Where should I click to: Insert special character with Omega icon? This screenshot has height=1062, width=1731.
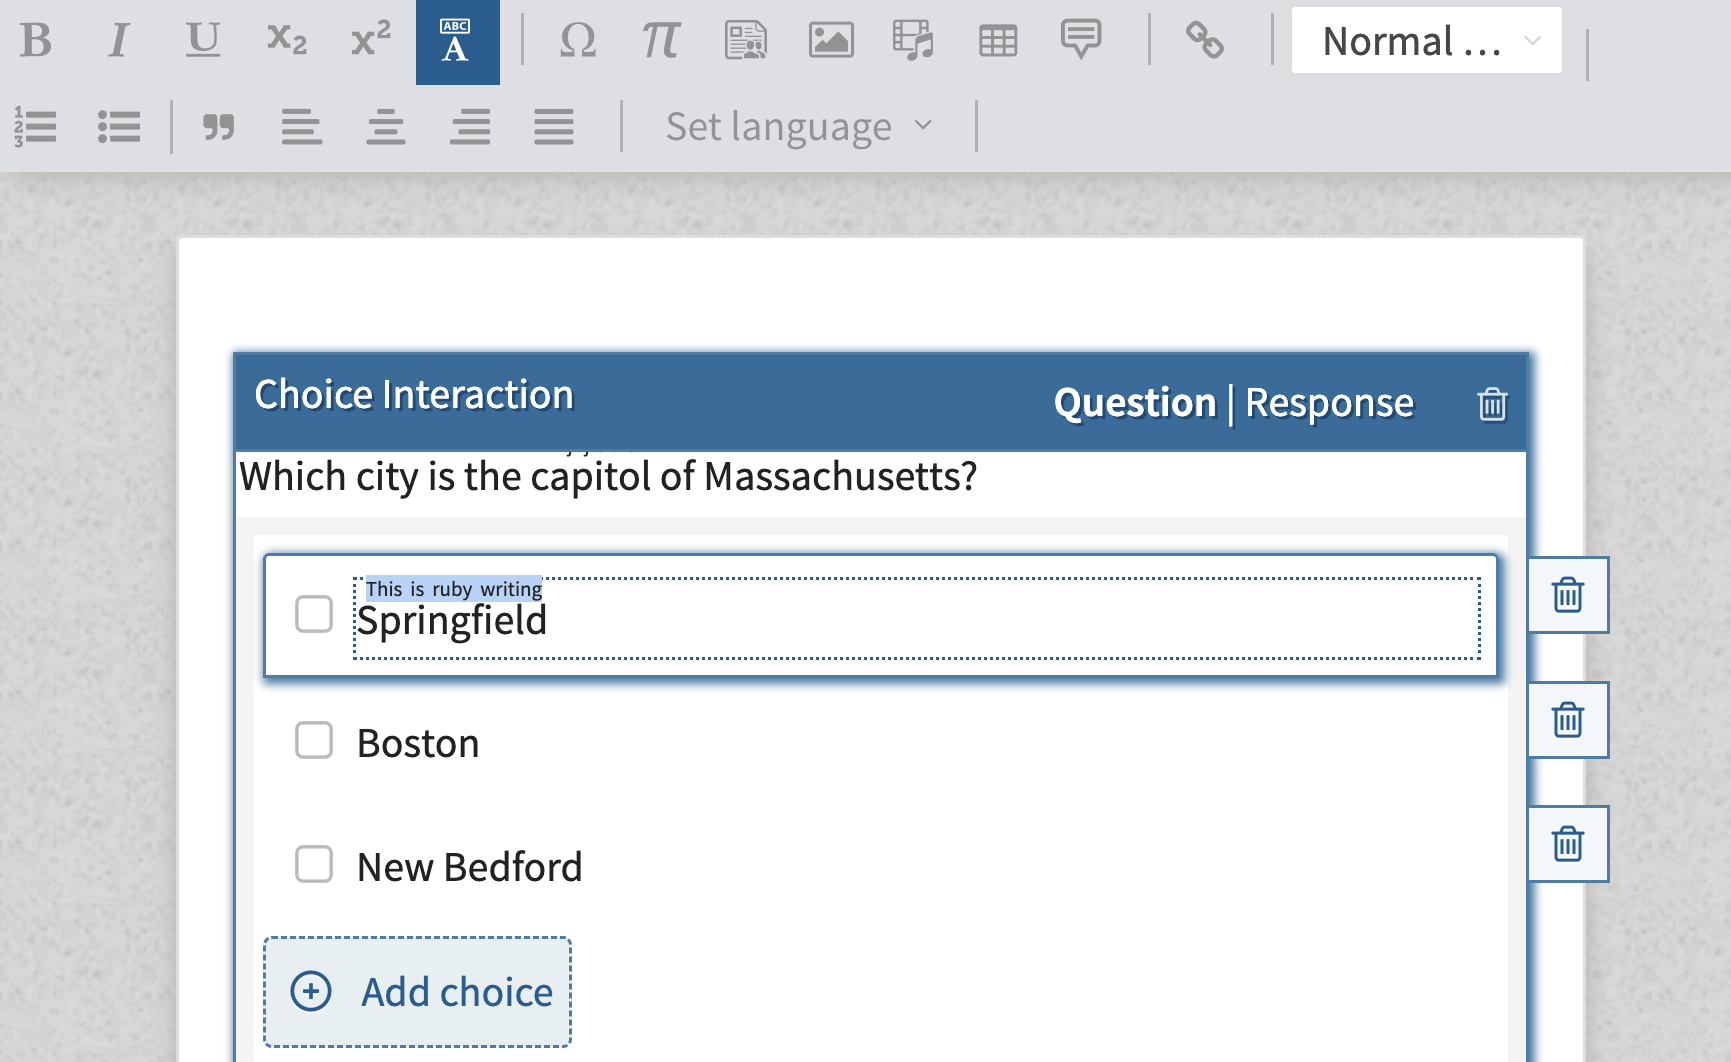point(578,41)
